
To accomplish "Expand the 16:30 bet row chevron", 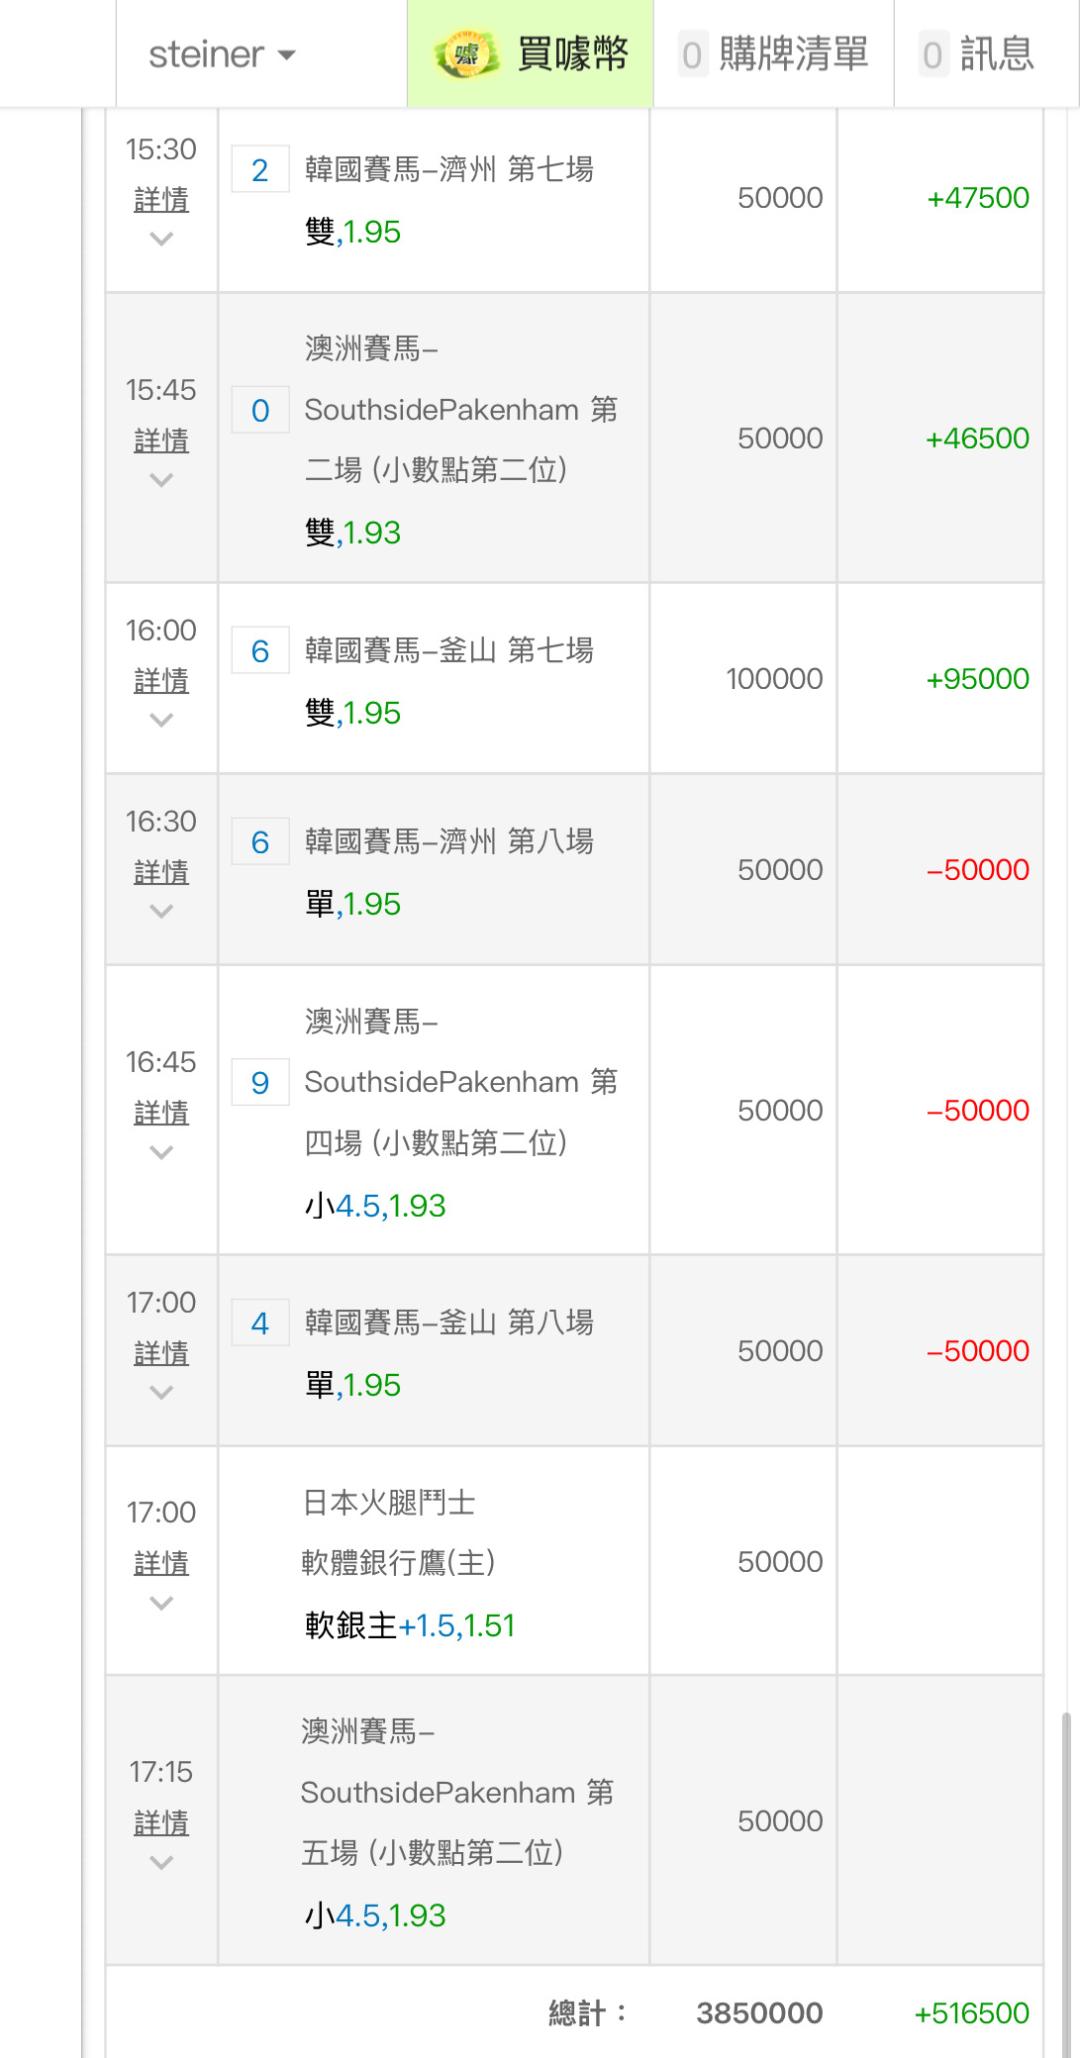I will pyautogui.click(x=161, y=911).
